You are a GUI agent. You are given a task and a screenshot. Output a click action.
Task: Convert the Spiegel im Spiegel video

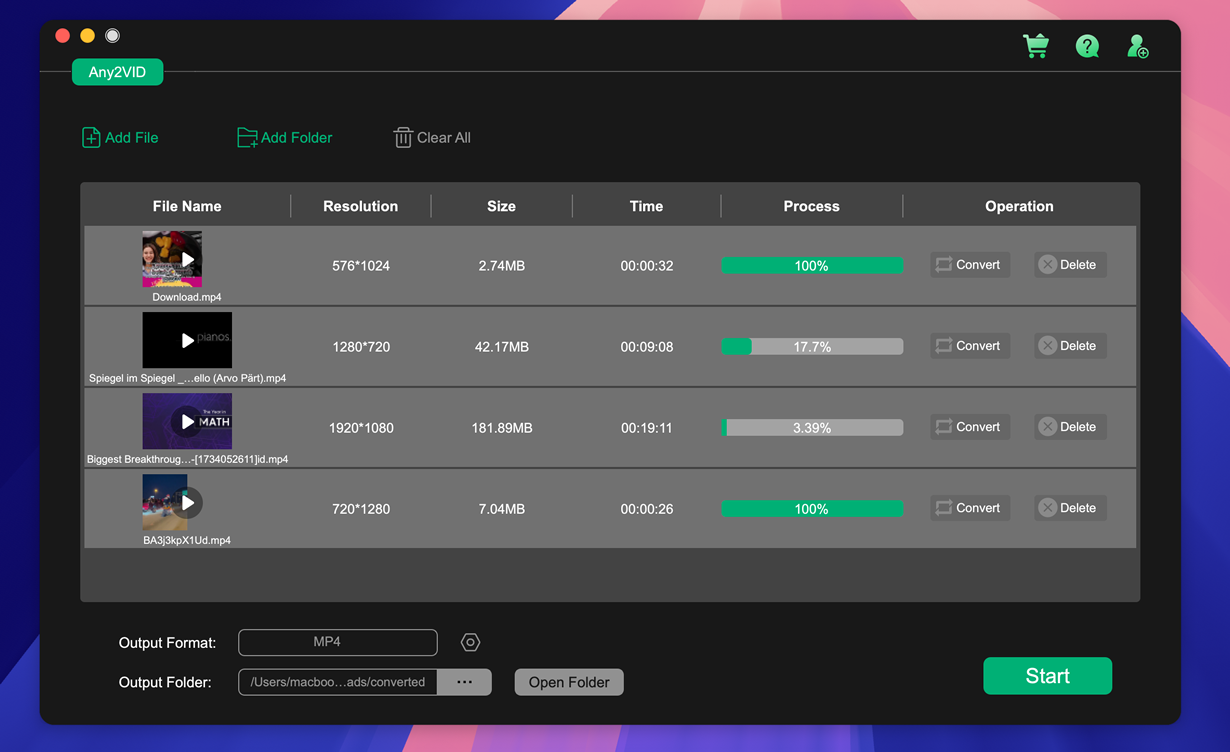[969, 346]
